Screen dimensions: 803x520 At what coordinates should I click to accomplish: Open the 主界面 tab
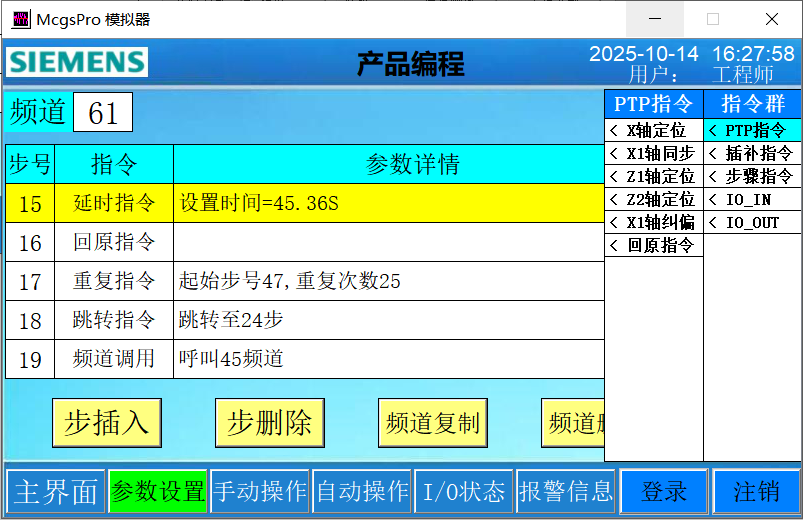click(55, 491)
